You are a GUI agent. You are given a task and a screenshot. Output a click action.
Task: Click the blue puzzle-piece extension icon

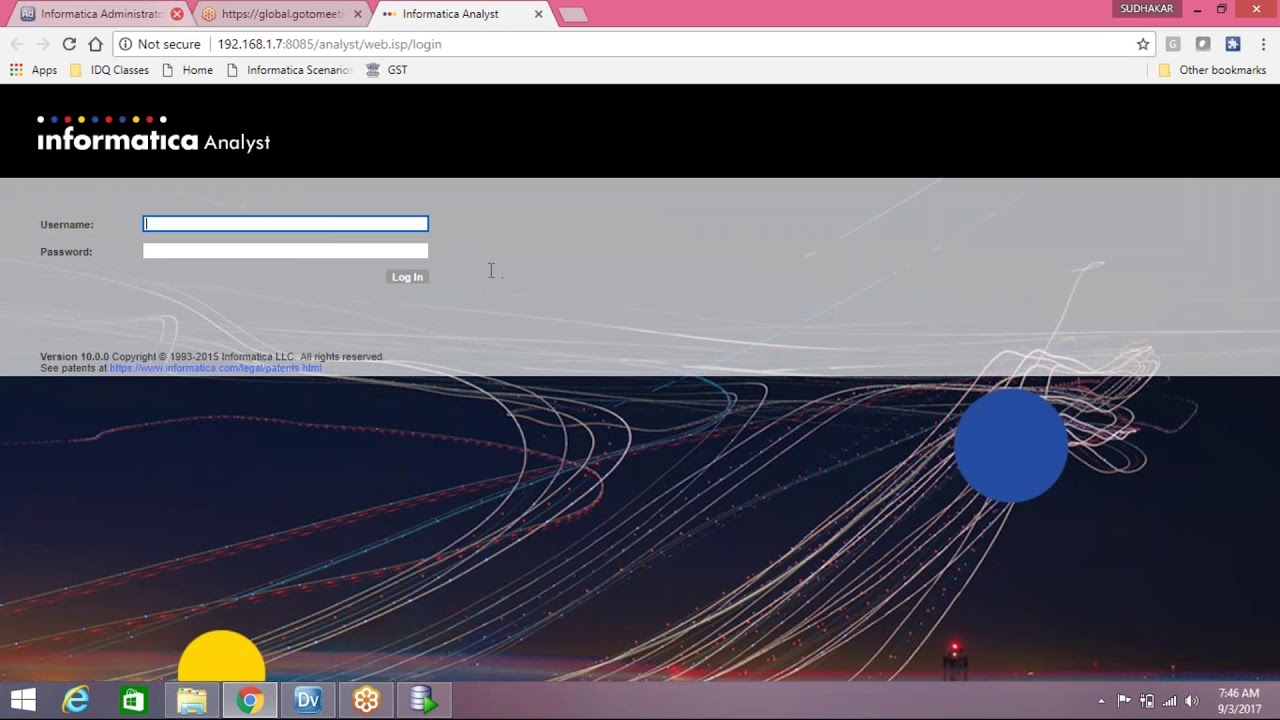[x=1233, y=44]
